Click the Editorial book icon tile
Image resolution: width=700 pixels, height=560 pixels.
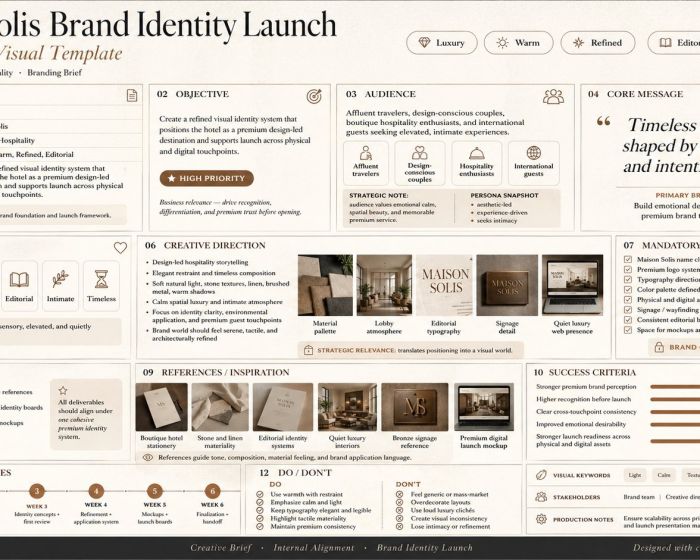click(x=19, y=286)
